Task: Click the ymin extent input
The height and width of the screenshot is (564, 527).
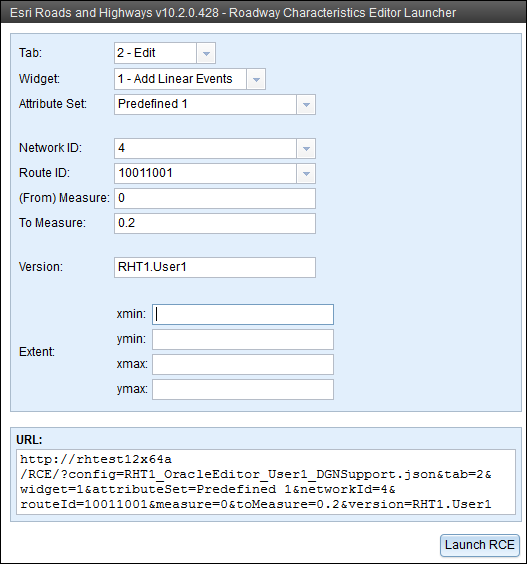Action: click(243, 340)
